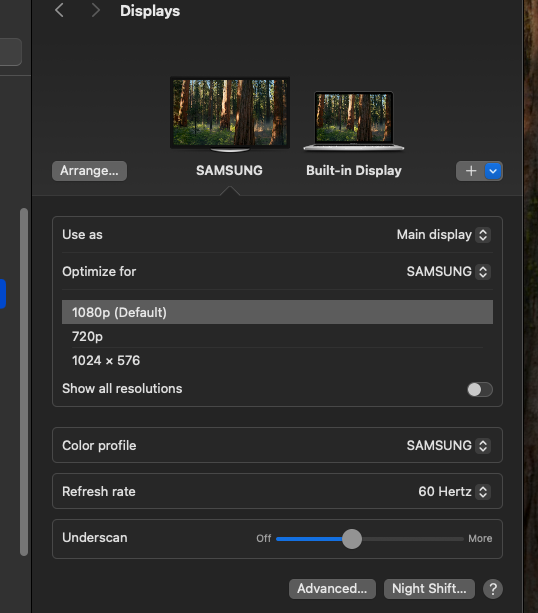Viewport: 538px width, 613px height.
Task: Select the 1080p (Default) resolution
Action: [x=277, y=312]
